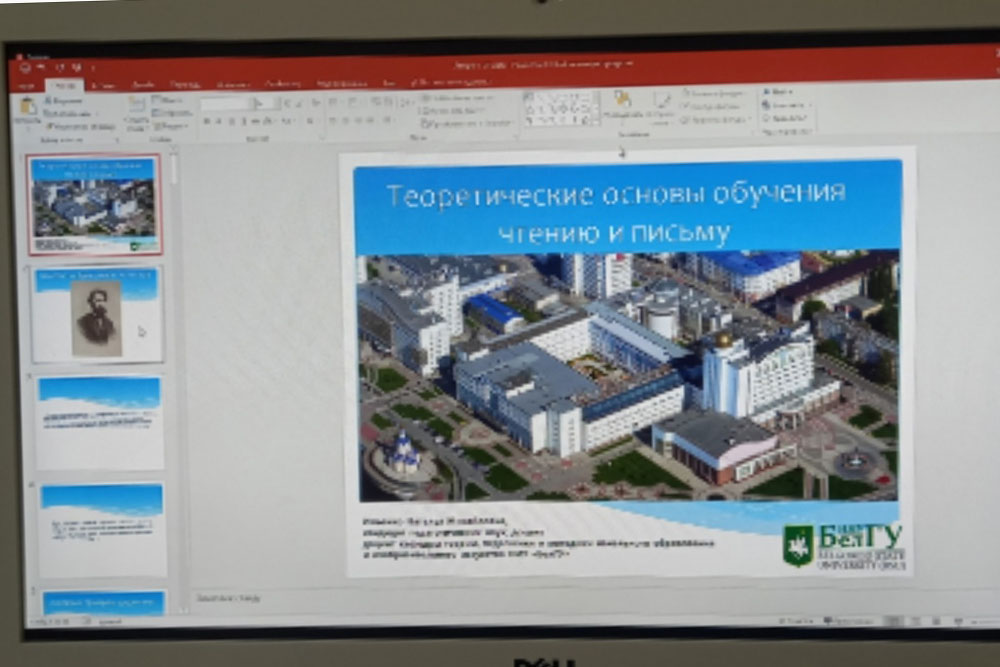The width and height of the screenshot is (1000, 667).
Task: Click the slide title text about reading and writing
Action: 615,213
